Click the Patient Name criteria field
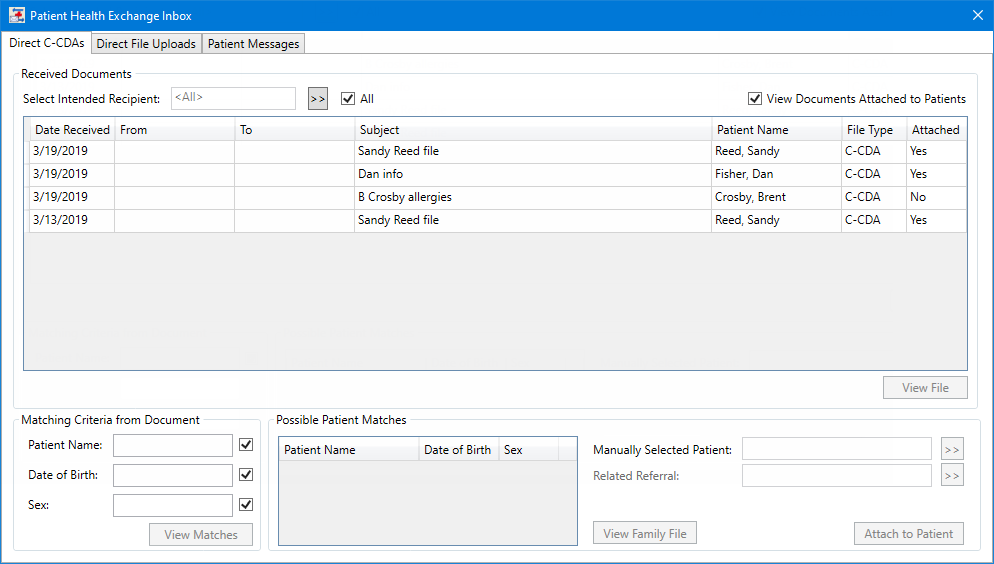 (172, 445)
